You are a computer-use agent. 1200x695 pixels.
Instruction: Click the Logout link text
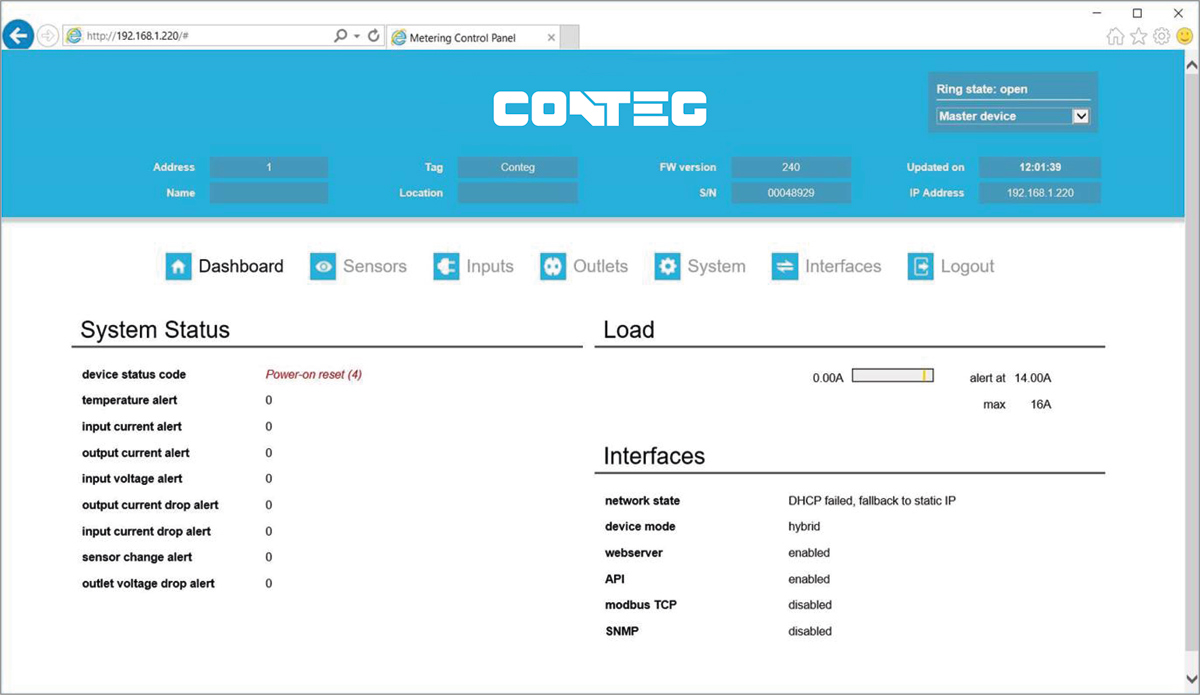[x=967, y=267]
